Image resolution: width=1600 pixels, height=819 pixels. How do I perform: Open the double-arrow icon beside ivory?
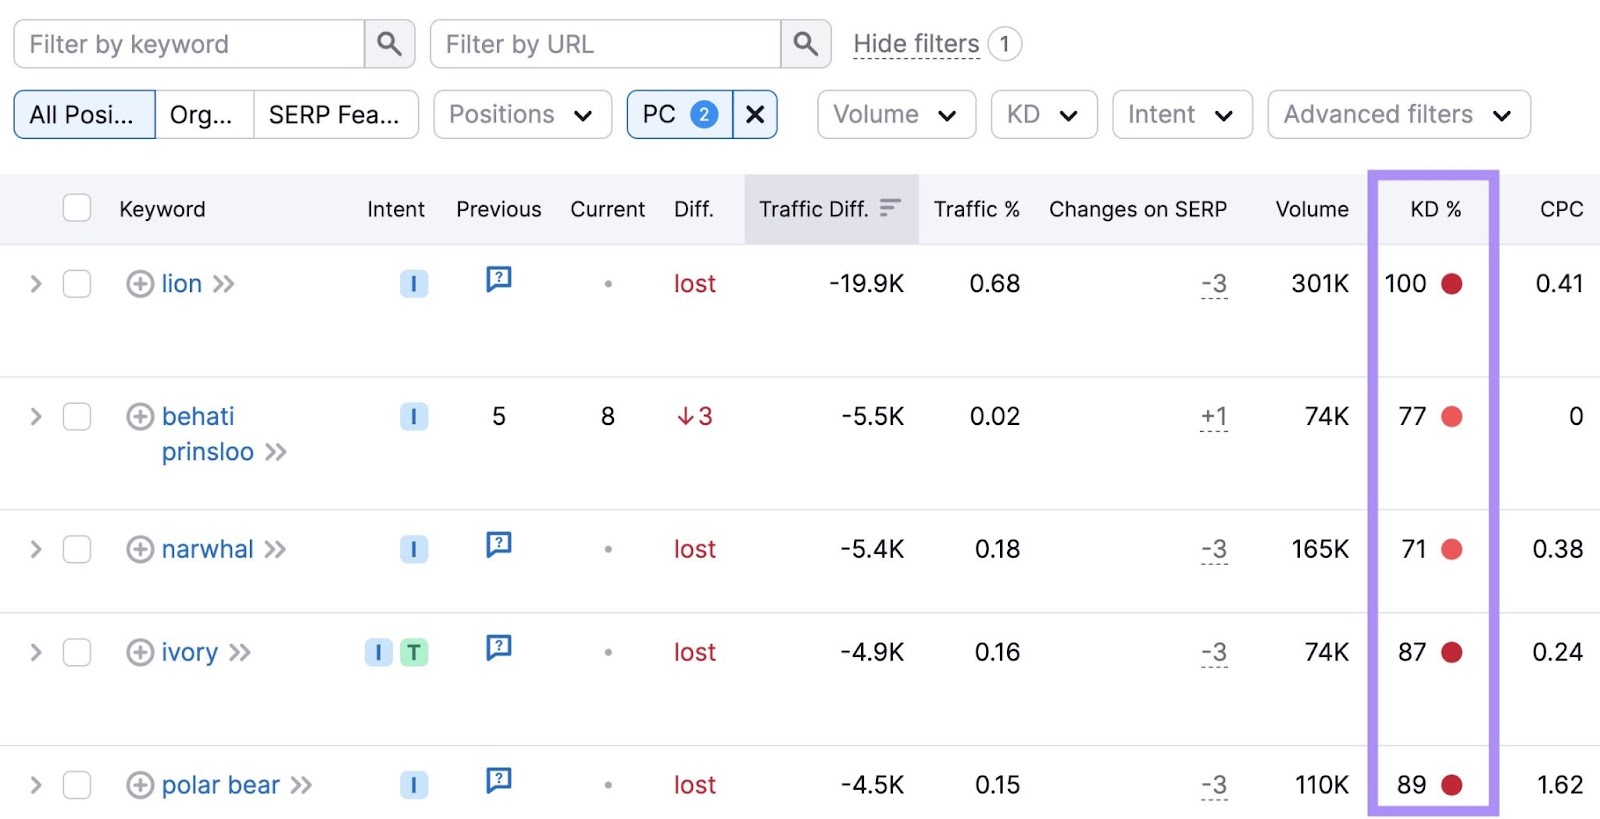(239, 652)
